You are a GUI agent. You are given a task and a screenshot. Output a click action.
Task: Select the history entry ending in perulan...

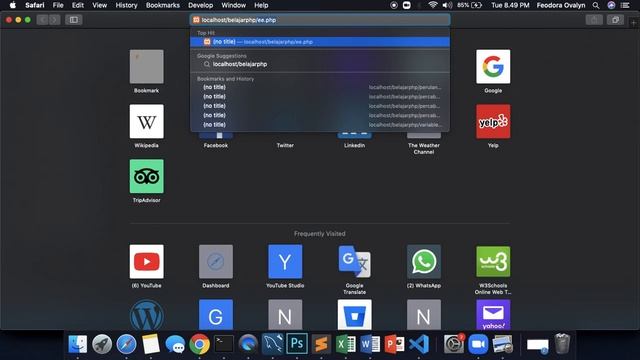pos(320,87)
